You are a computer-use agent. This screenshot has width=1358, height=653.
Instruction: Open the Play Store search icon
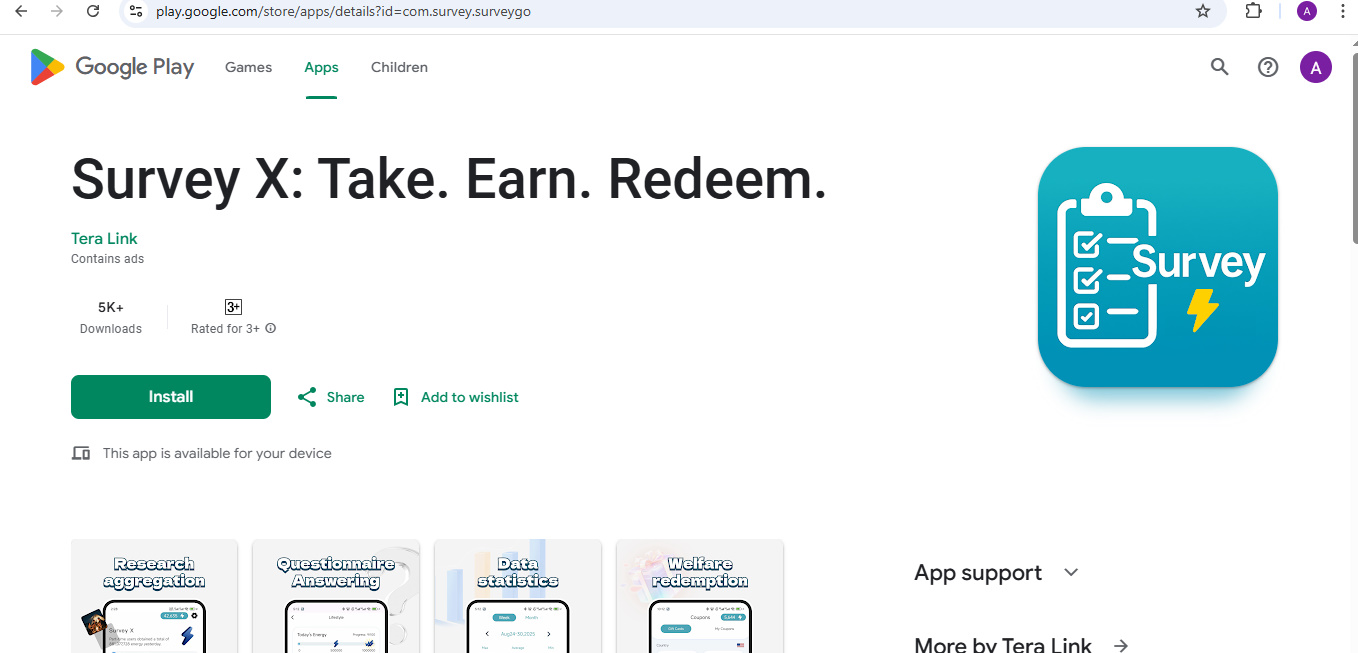1219,67
